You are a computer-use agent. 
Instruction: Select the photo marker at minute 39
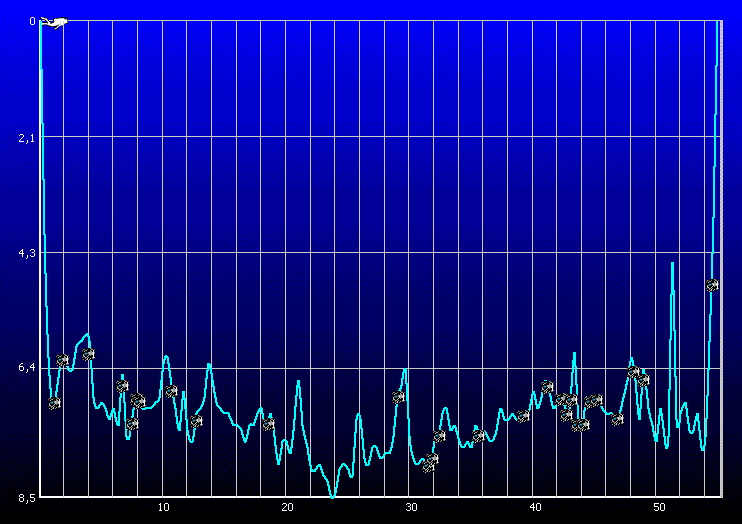pos(523,416)
